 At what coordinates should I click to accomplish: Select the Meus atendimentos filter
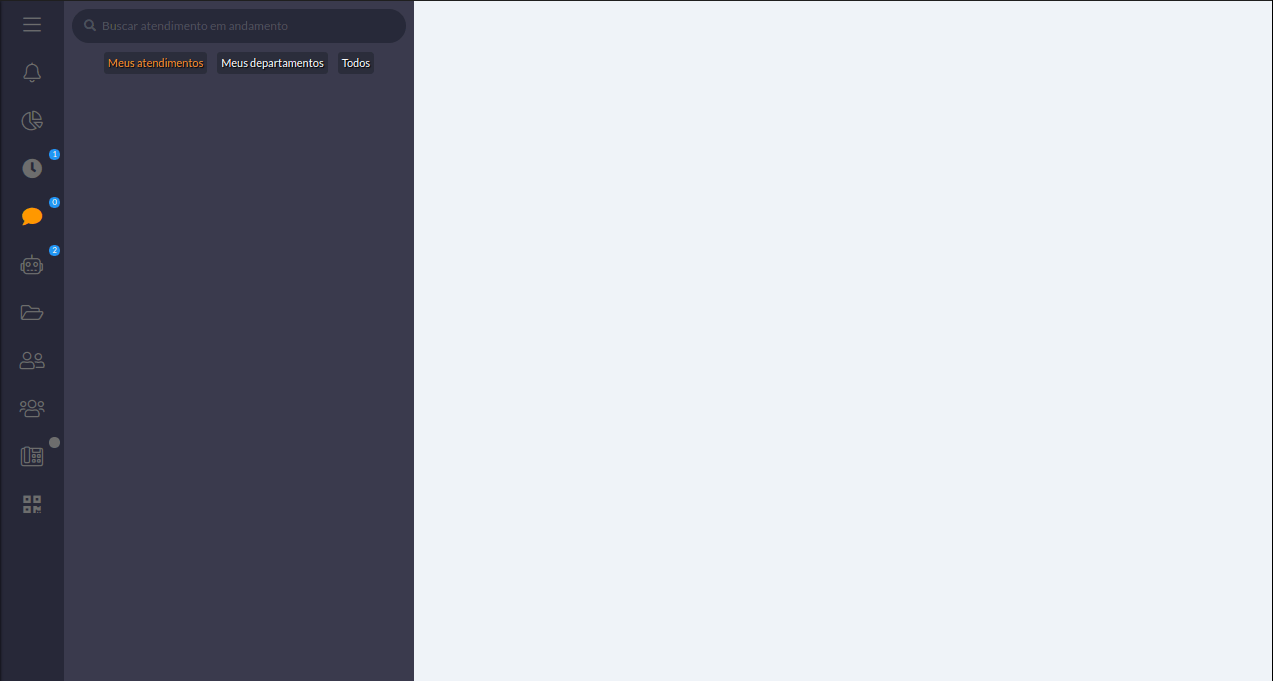coord(156,63)
